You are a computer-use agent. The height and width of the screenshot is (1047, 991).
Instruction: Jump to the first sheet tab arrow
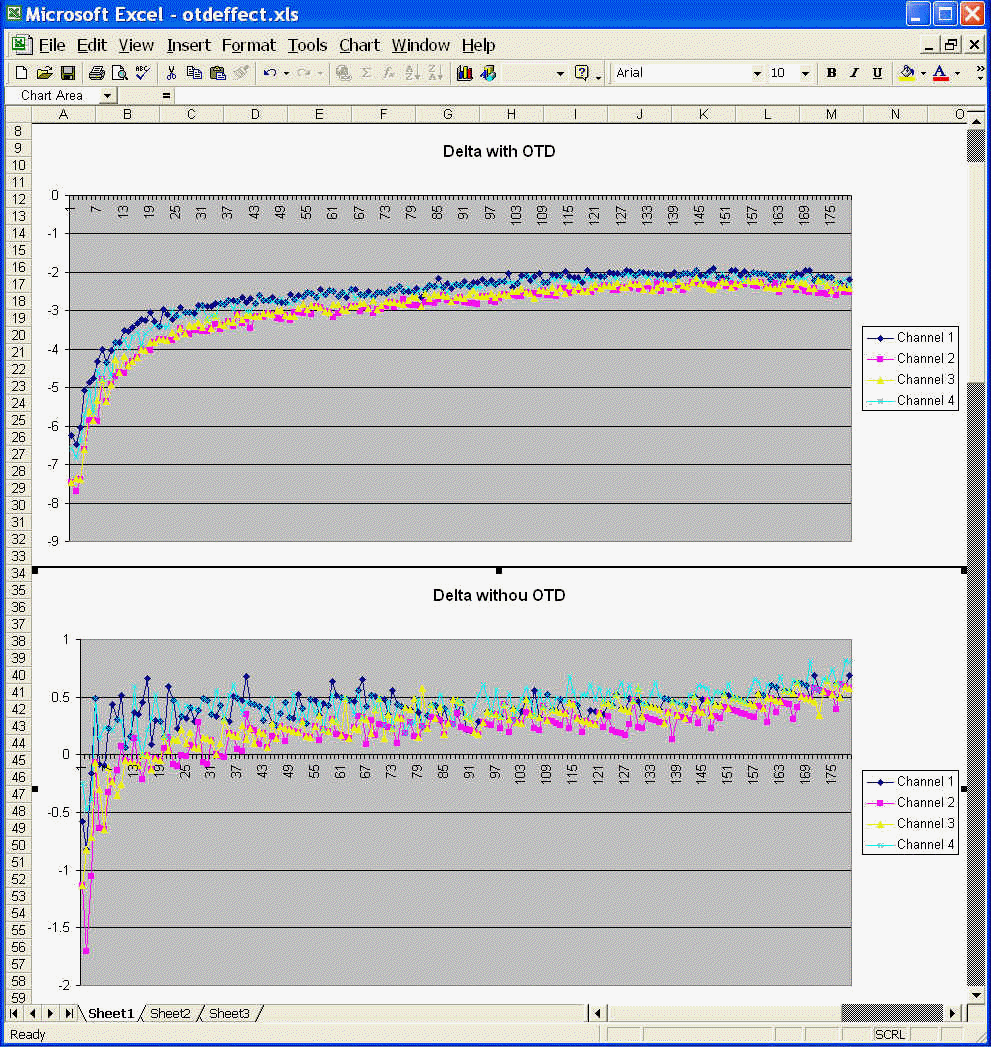(x=14, y=1013)
